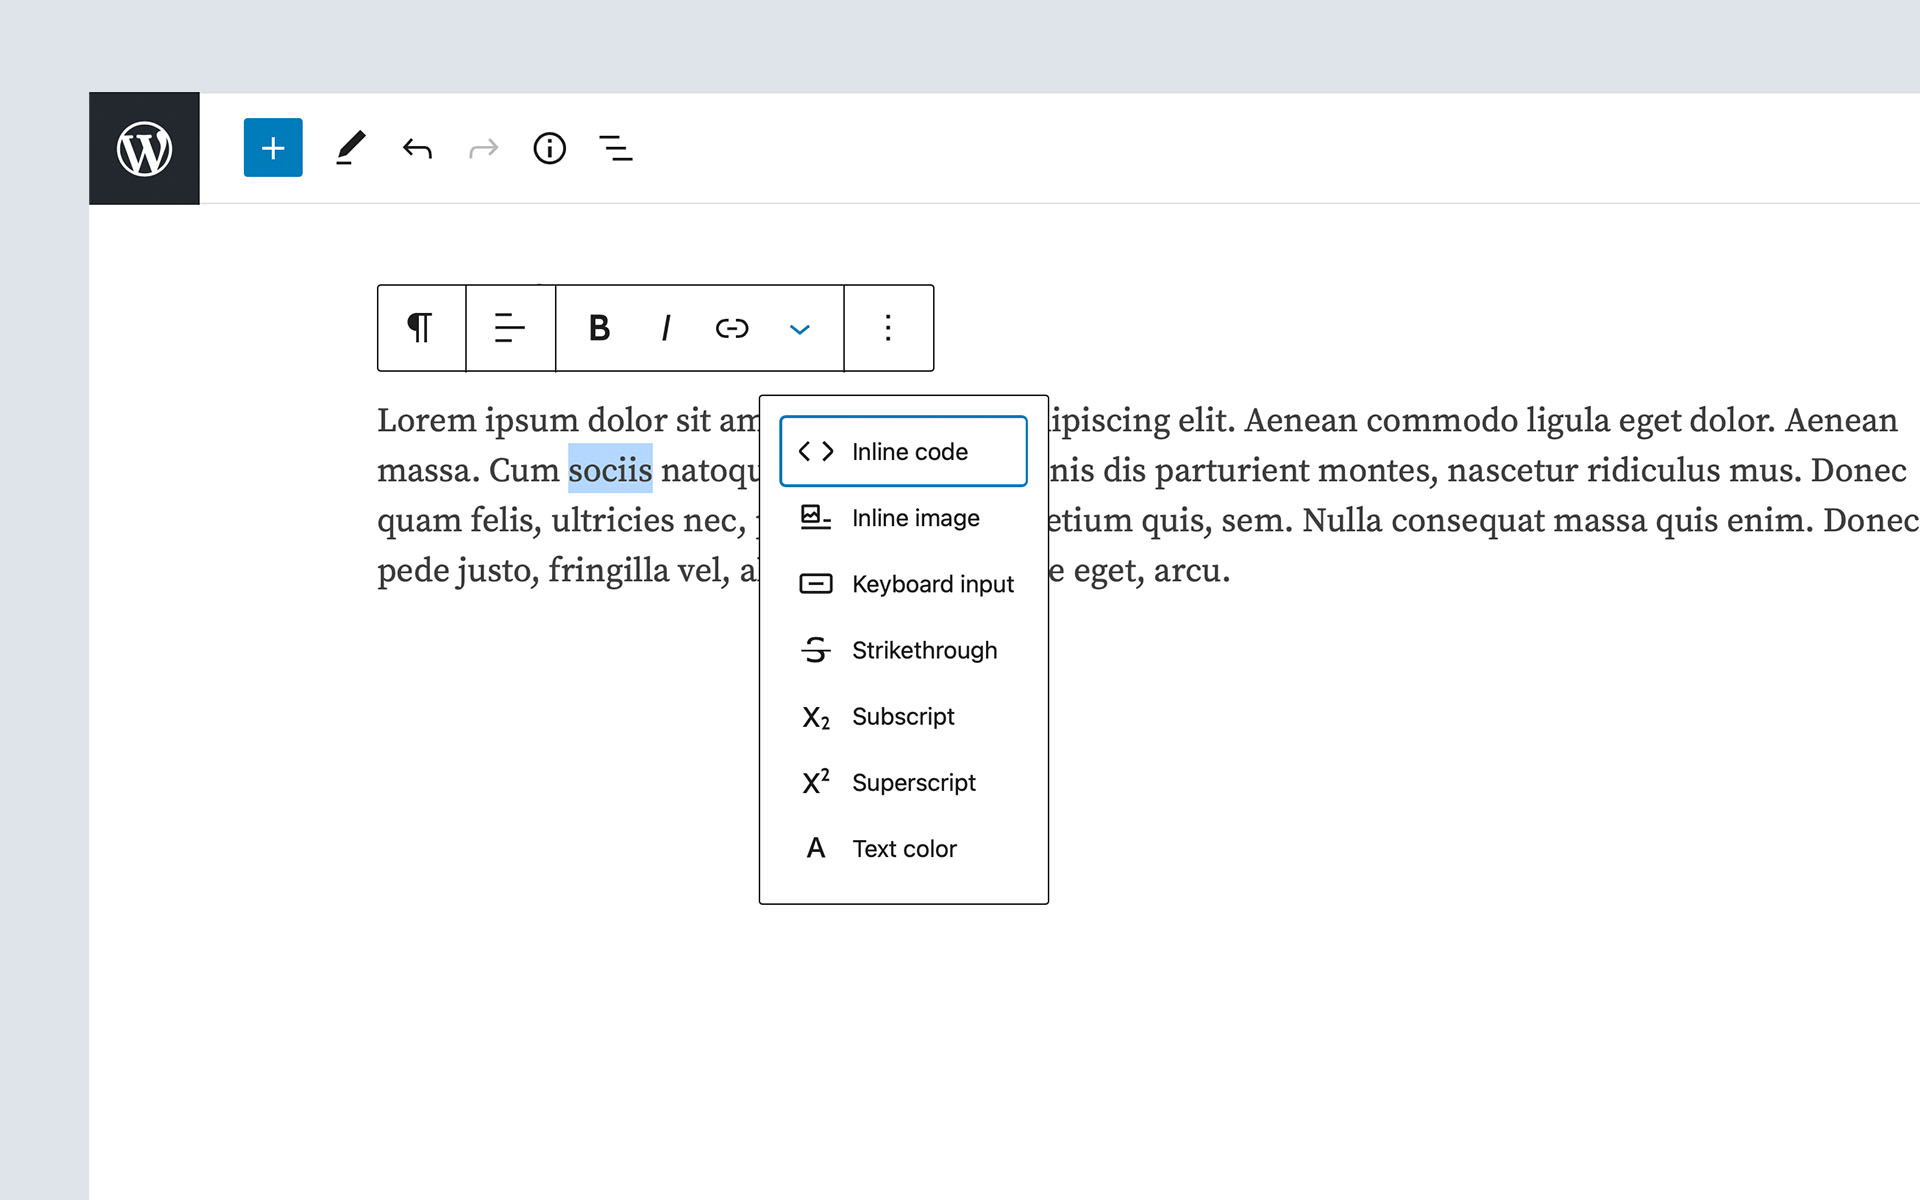Select the Tools pencil icon
Screen dimensions: 1920x1200
(x=350, y=148)
